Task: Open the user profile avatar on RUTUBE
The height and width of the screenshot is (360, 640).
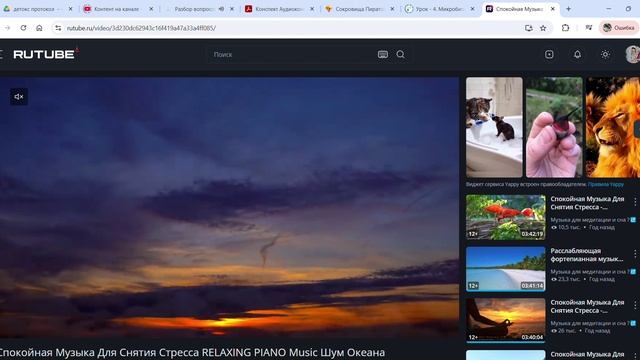Action: [633, 54]
